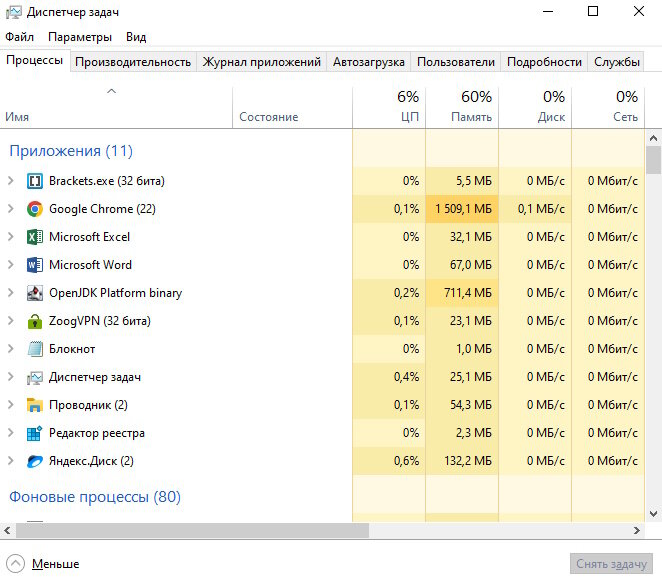Viewport: 662px width, 583px height.
Task: Switch to the Производительность tab
Action: pyautogui.click(x=133, y=62)
